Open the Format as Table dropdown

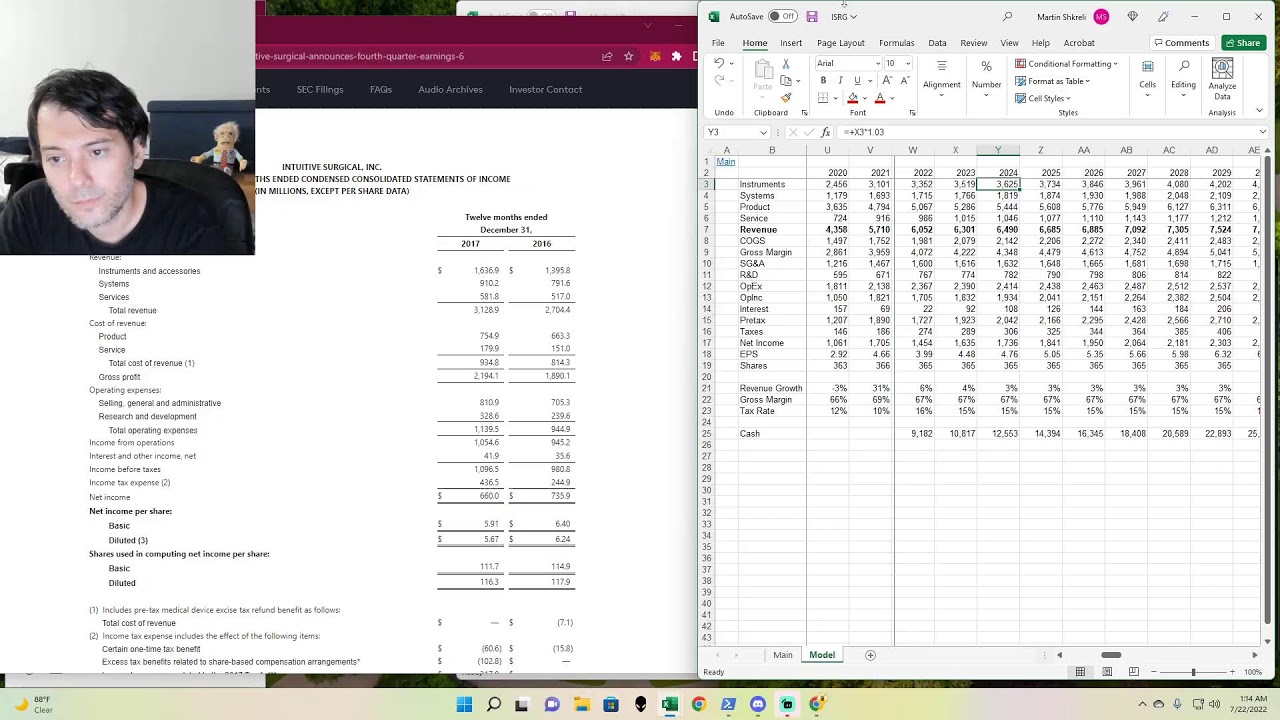tap(1053, 81)
